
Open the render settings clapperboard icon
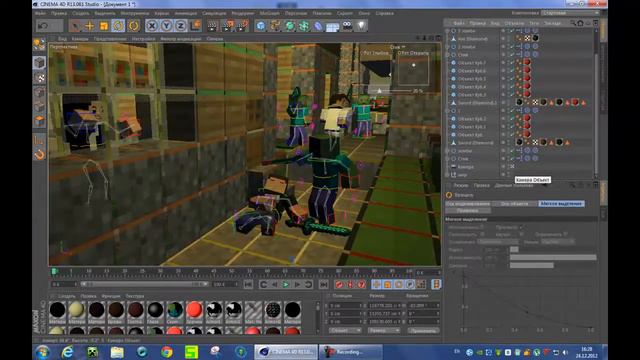(x=242, y=26)
